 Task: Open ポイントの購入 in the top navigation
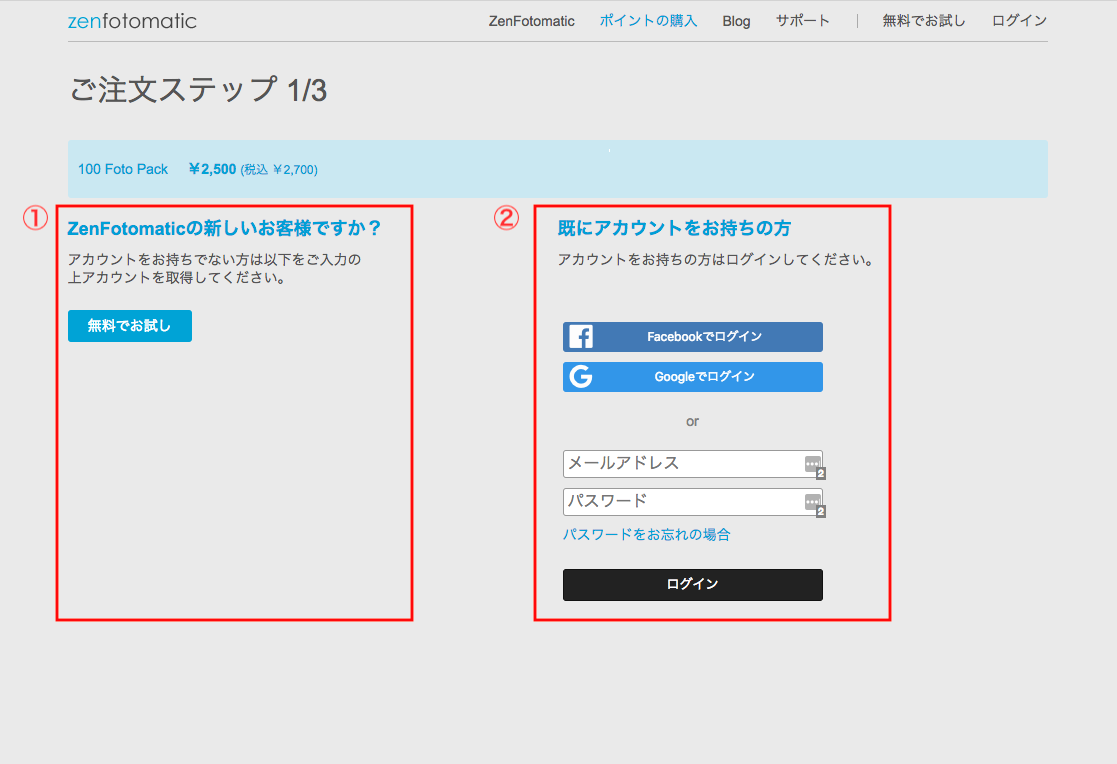(x=648, y=21)
